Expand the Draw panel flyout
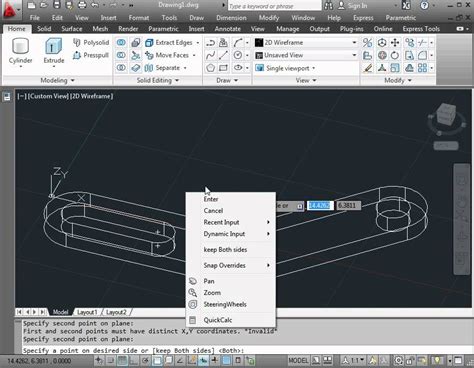 tap(227, 80)
